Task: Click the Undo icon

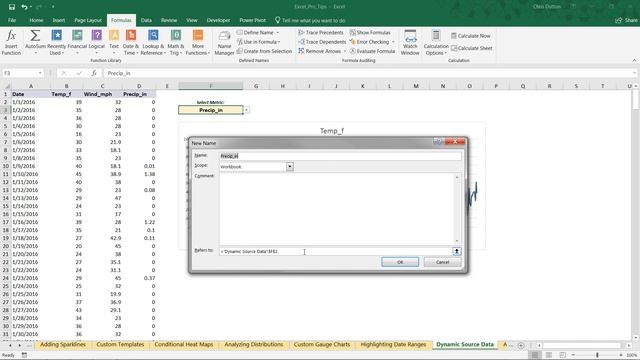Action: point(24,7)
